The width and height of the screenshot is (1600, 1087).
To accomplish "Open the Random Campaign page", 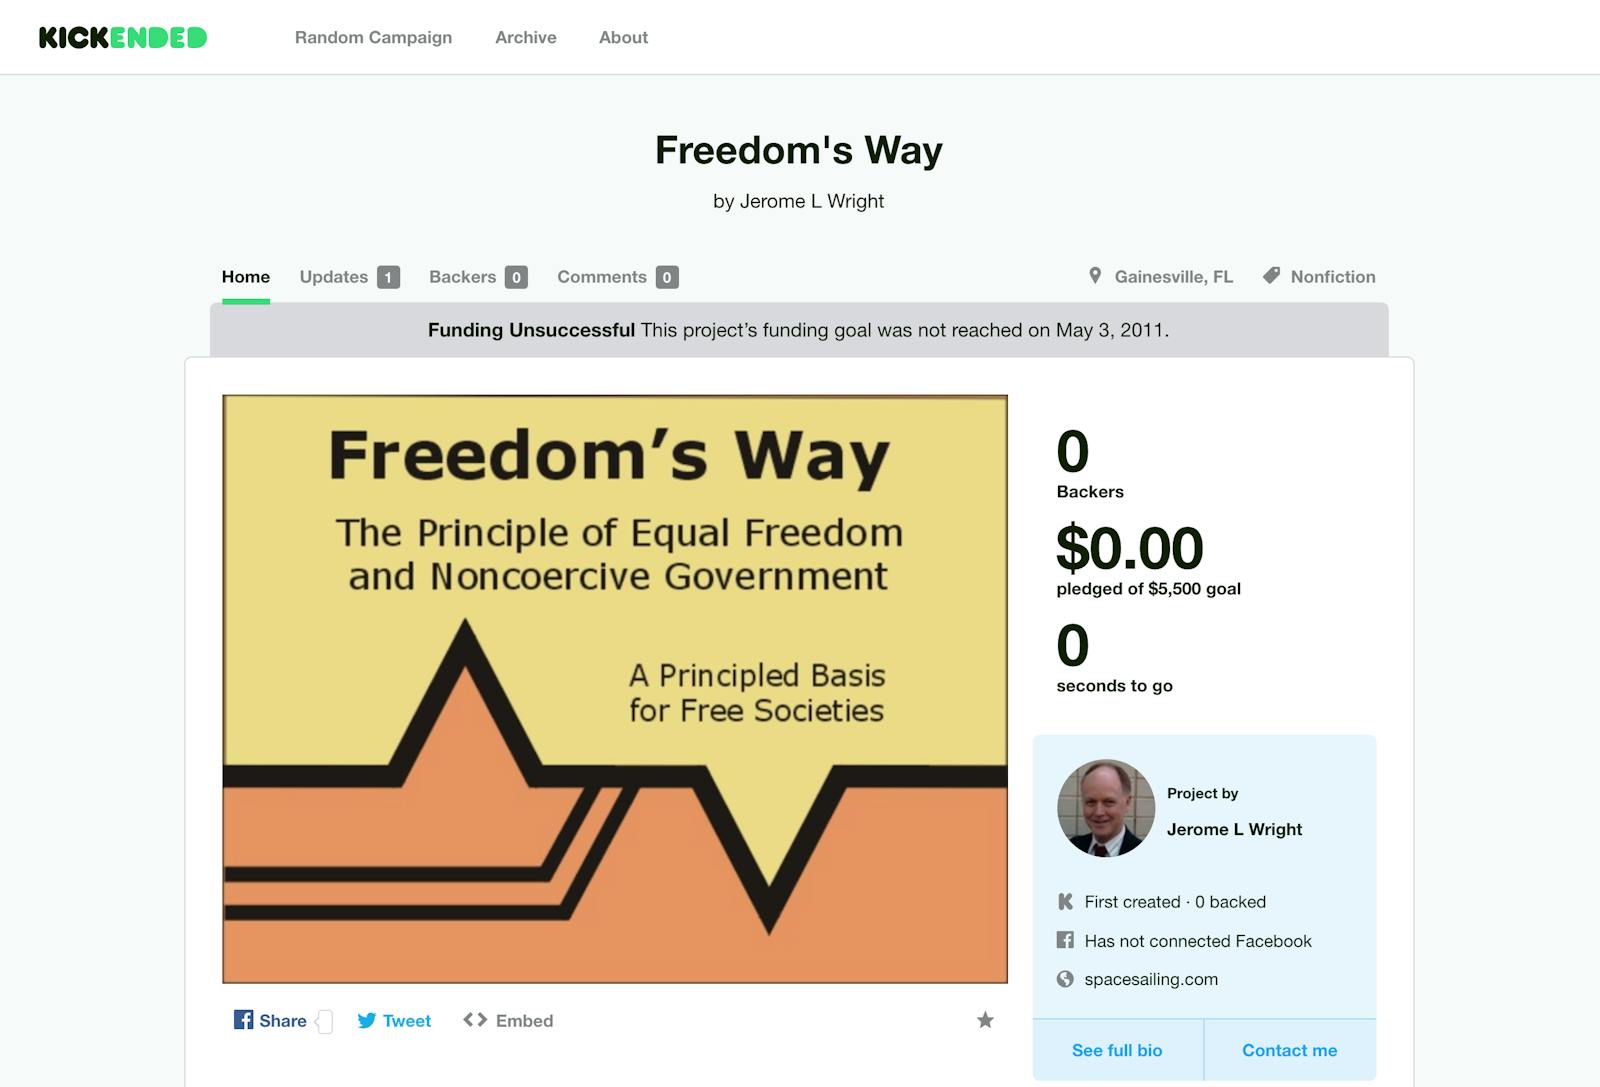I will tap(373, 38).
